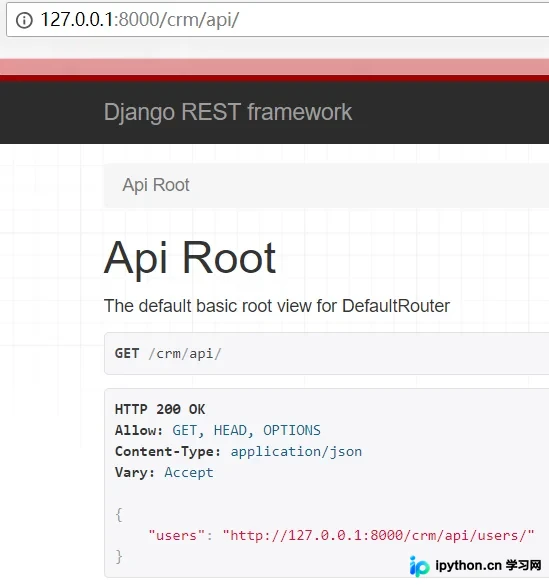Open the Django REST framework brand link

(x=228, y=112)
